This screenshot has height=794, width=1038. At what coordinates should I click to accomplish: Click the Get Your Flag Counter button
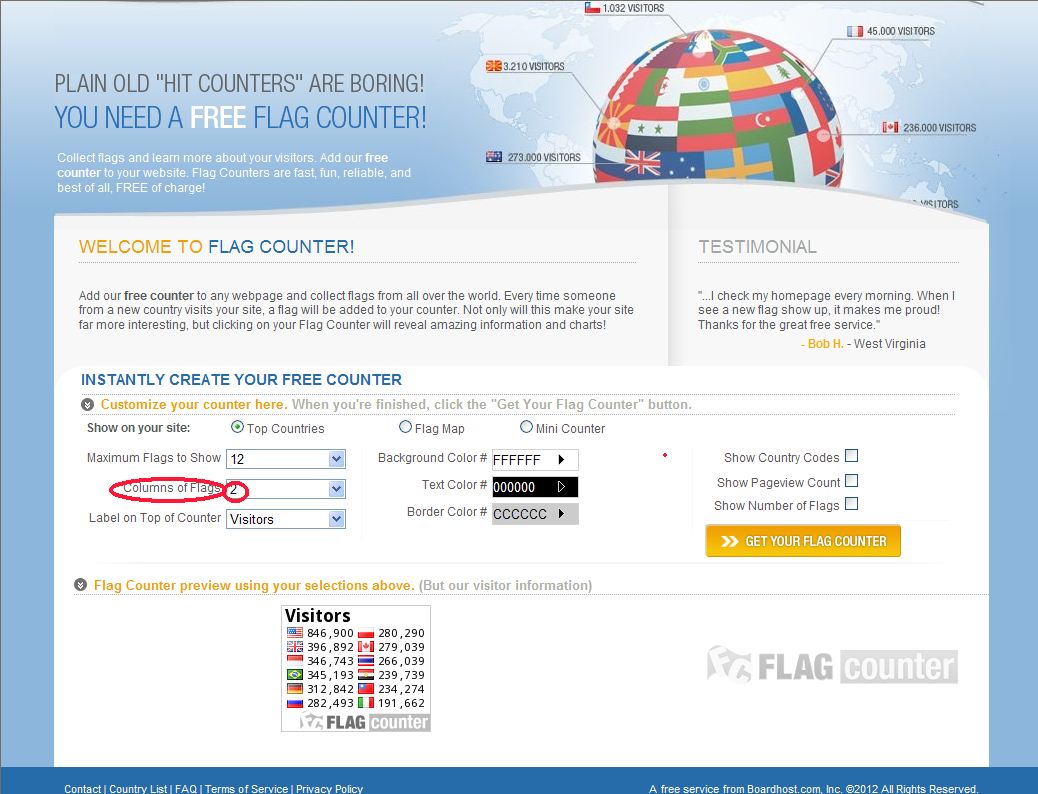803,541
